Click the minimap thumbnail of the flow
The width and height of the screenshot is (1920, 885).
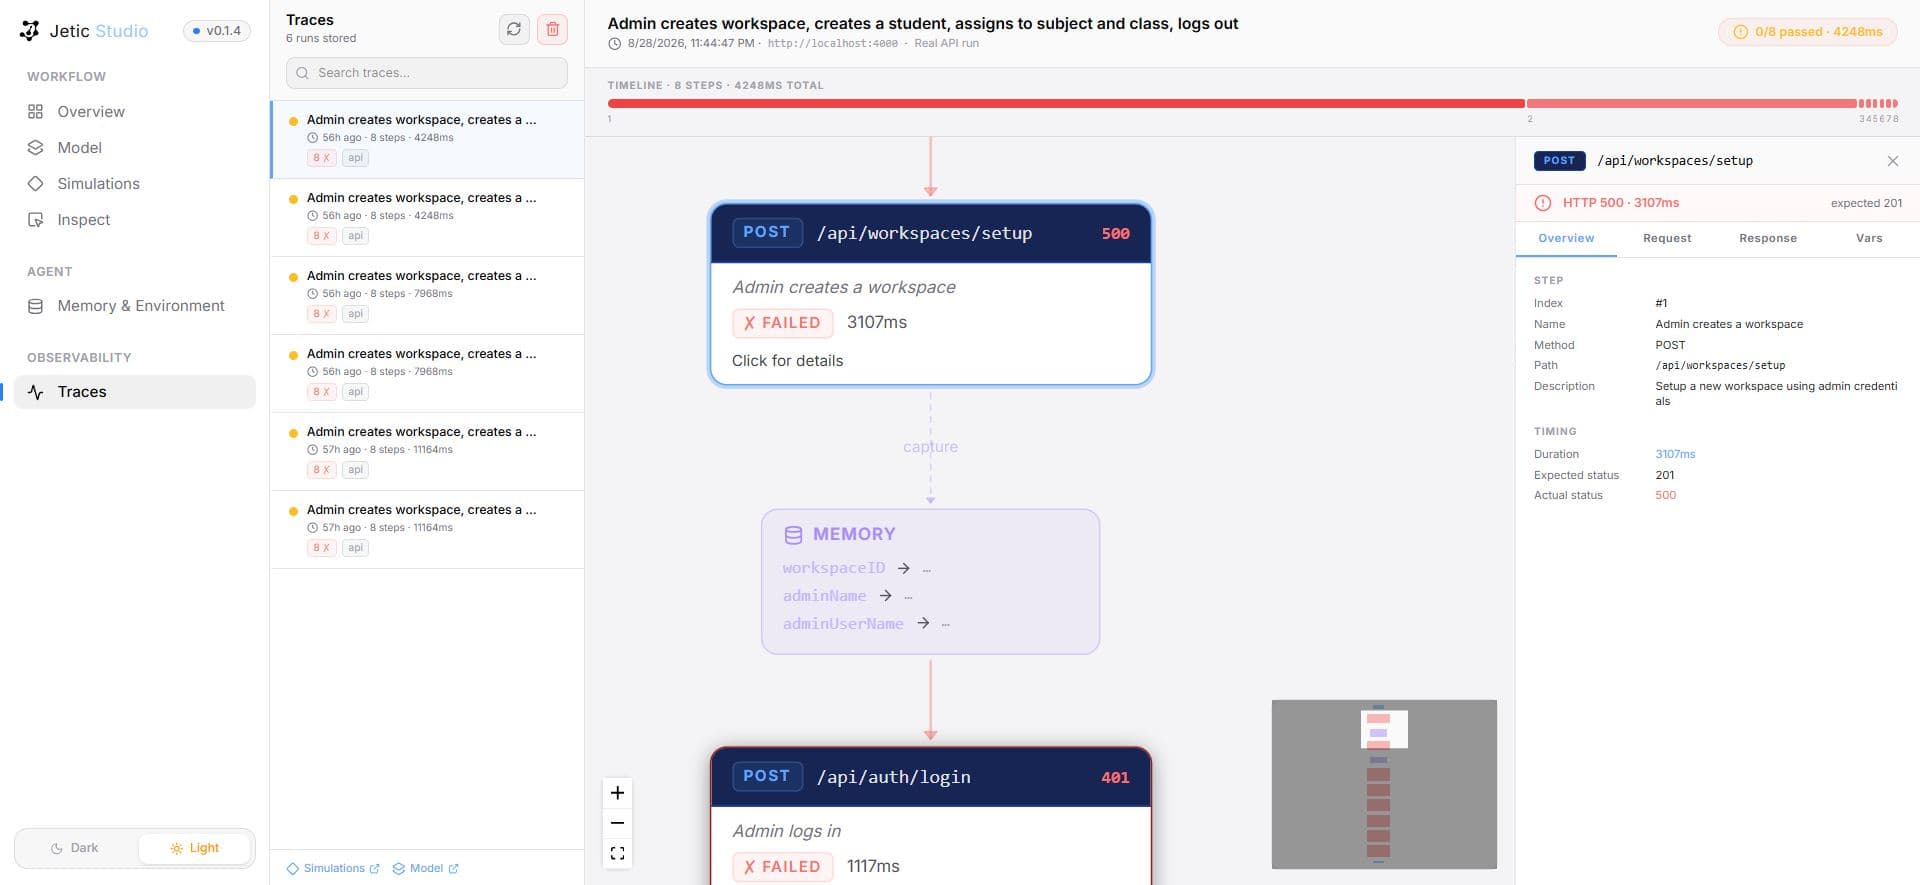(1384, 784)
